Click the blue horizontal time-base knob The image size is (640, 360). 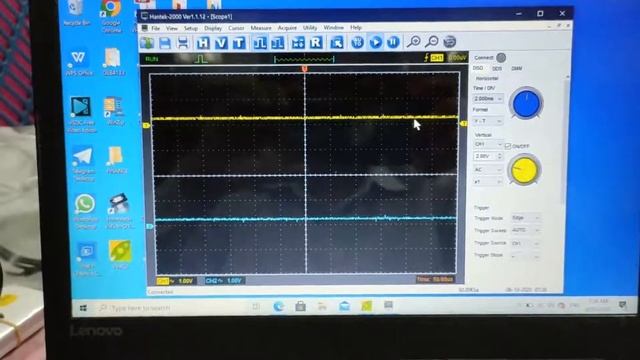click(x=526, y=104)
